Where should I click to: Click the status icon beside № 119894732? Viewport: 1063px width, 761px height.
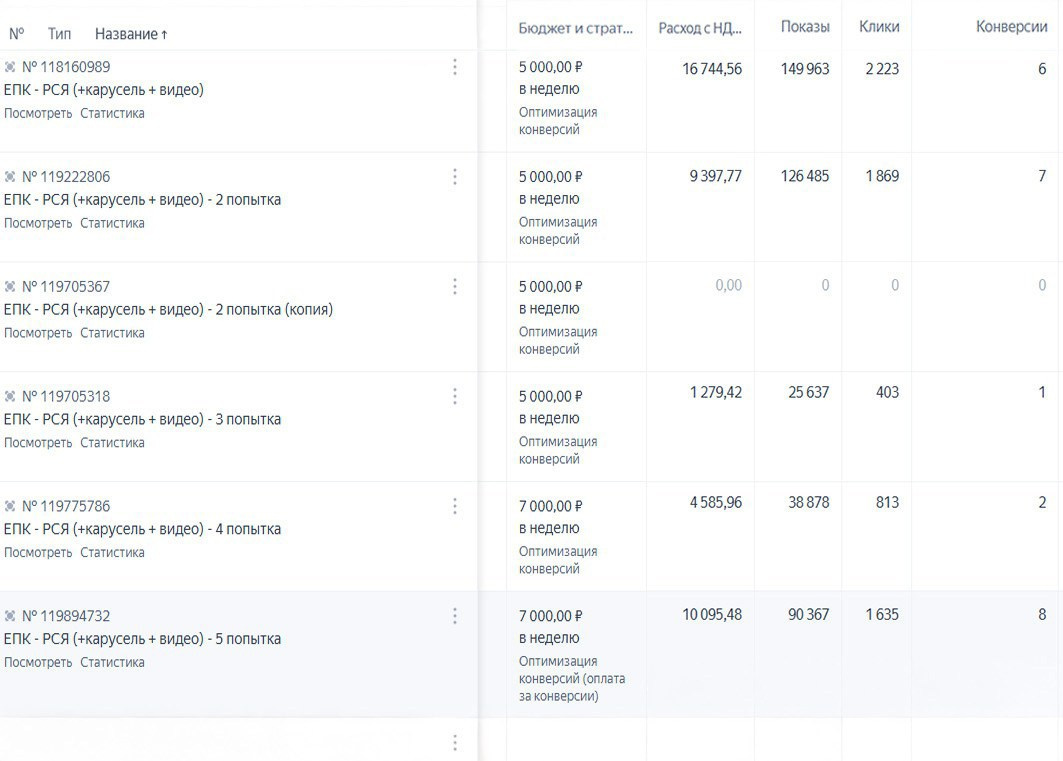[x=10, y=616]
